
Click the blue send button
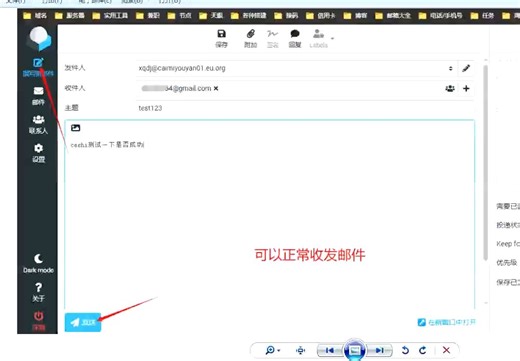(83, 322)
